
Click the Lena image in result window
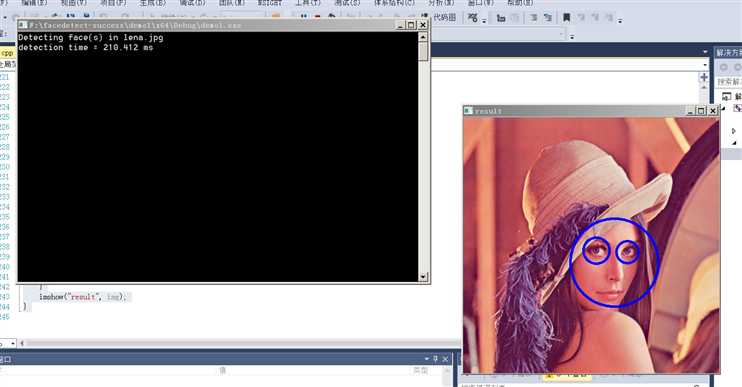pyautogui.click(x=592, y=245)
